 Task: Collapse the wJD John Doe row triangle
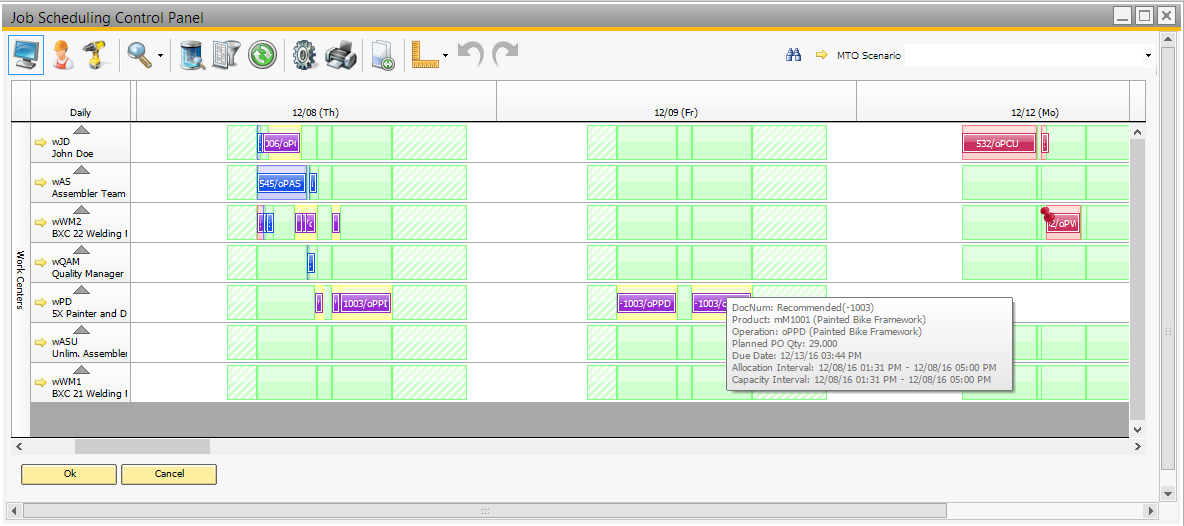[81, 129]
